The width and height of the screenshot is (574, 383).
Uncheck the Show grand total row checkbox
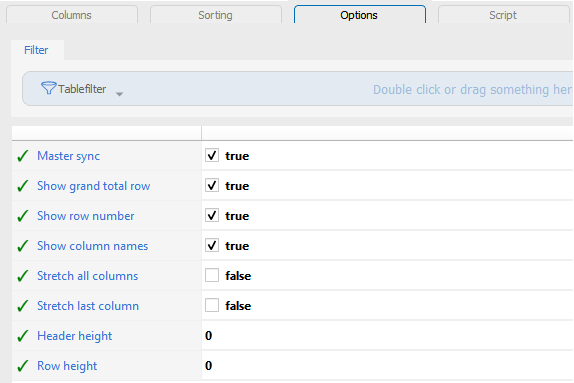pos(212,185)
